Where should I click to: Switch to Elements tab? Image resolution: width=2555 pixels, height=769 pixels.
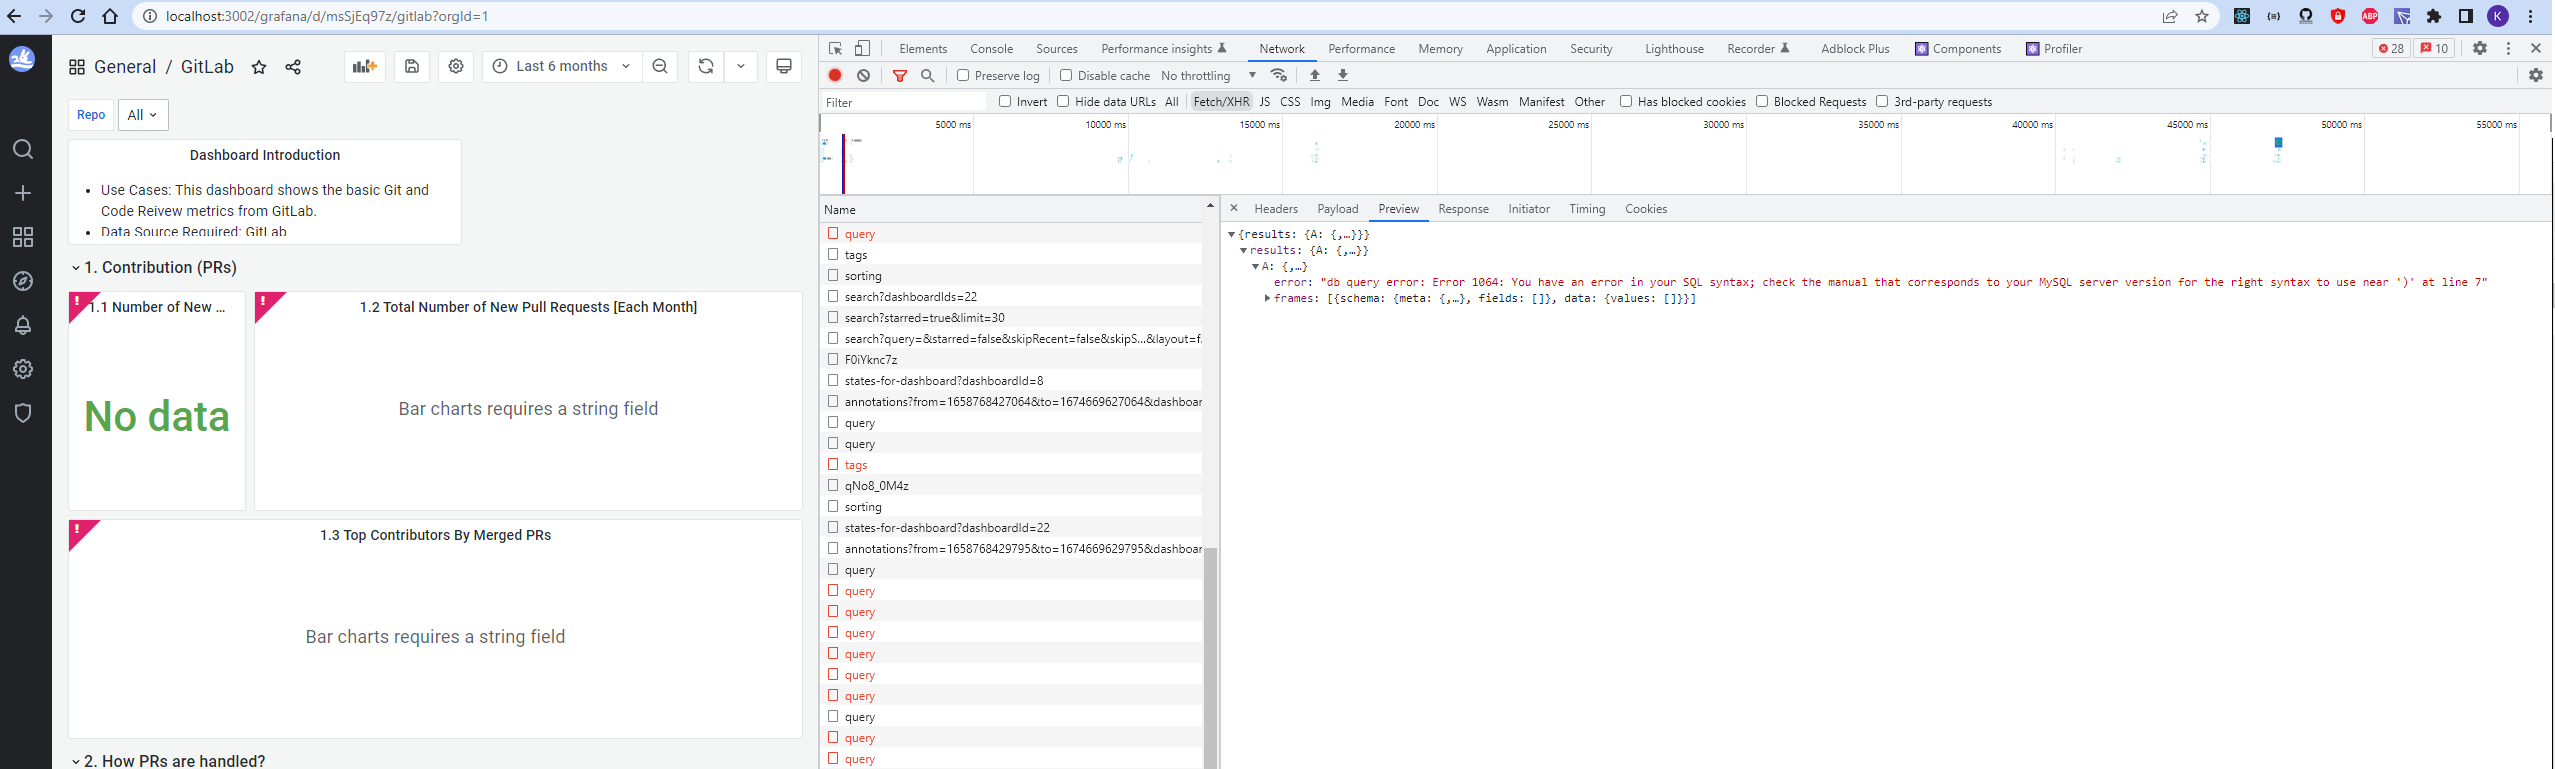[923, 48]
